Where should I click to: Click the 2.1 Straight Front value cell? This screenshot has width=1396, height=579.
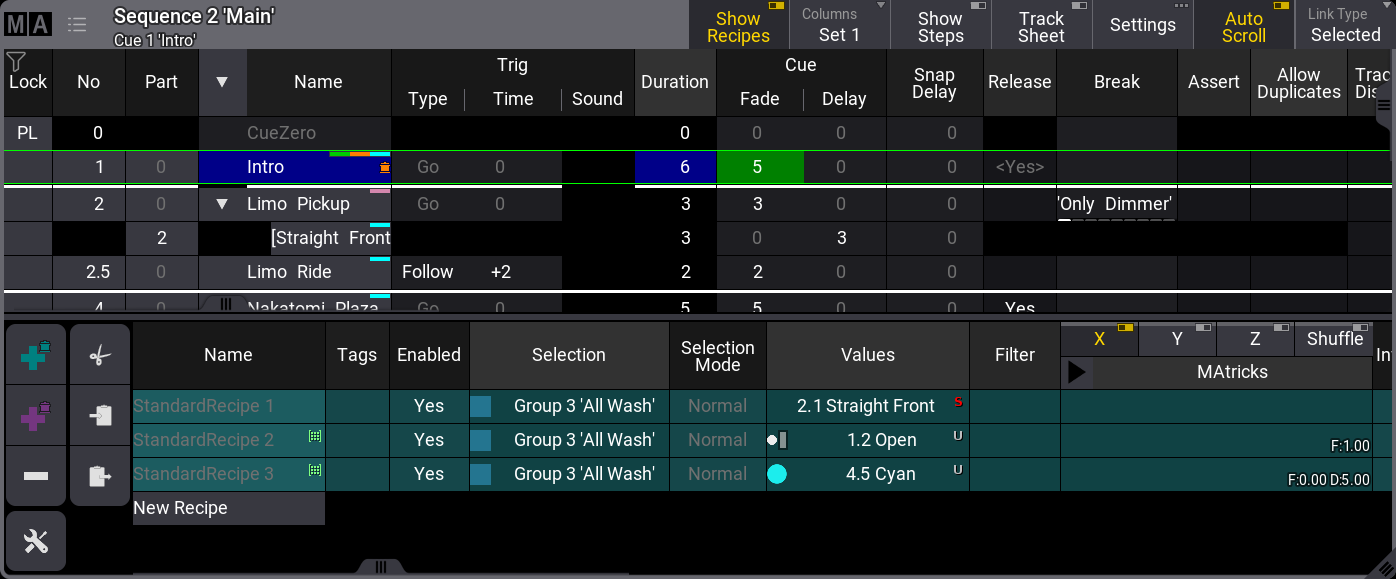[868, 406]
